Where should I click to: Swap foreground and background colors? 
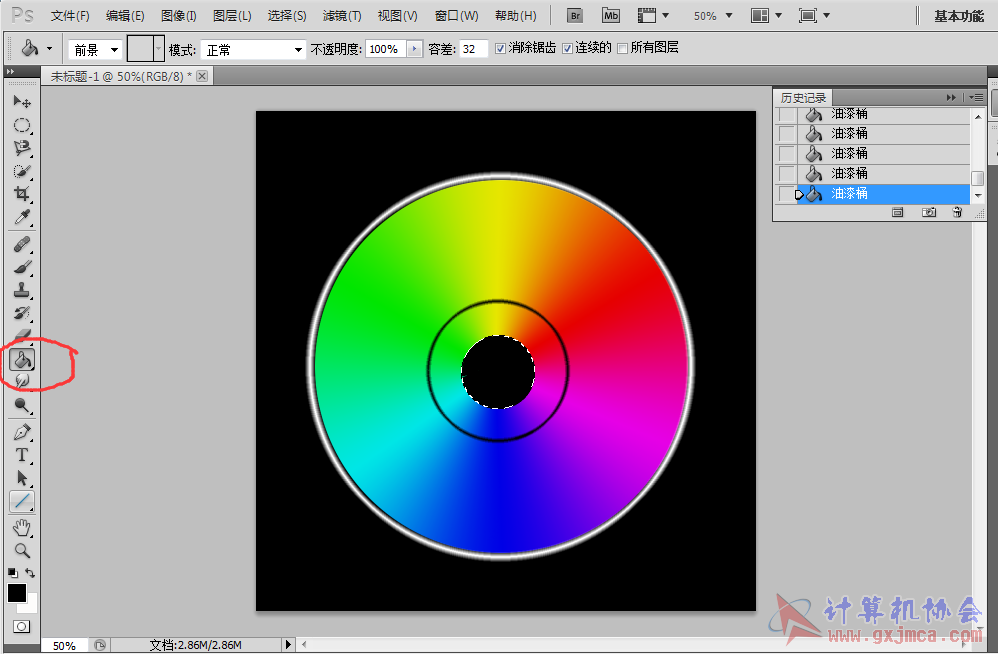point(30,573)
